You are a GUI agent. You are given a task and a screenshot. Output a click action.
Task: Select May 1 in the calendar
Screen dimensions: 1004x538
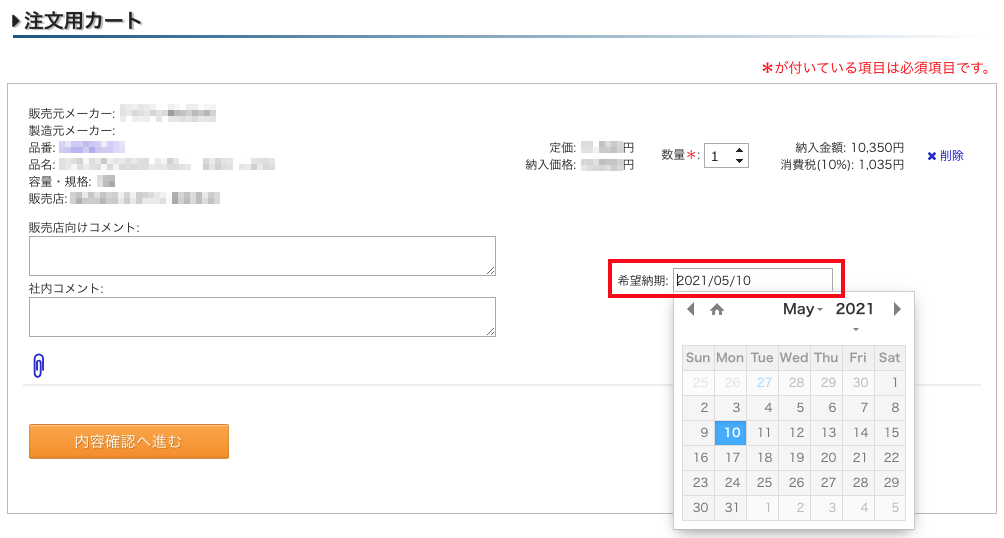[x=890, y=382]
